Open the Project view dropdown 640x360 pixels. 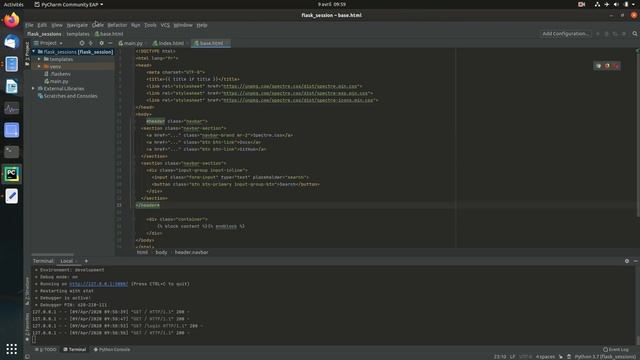click(x=49, y=43)
